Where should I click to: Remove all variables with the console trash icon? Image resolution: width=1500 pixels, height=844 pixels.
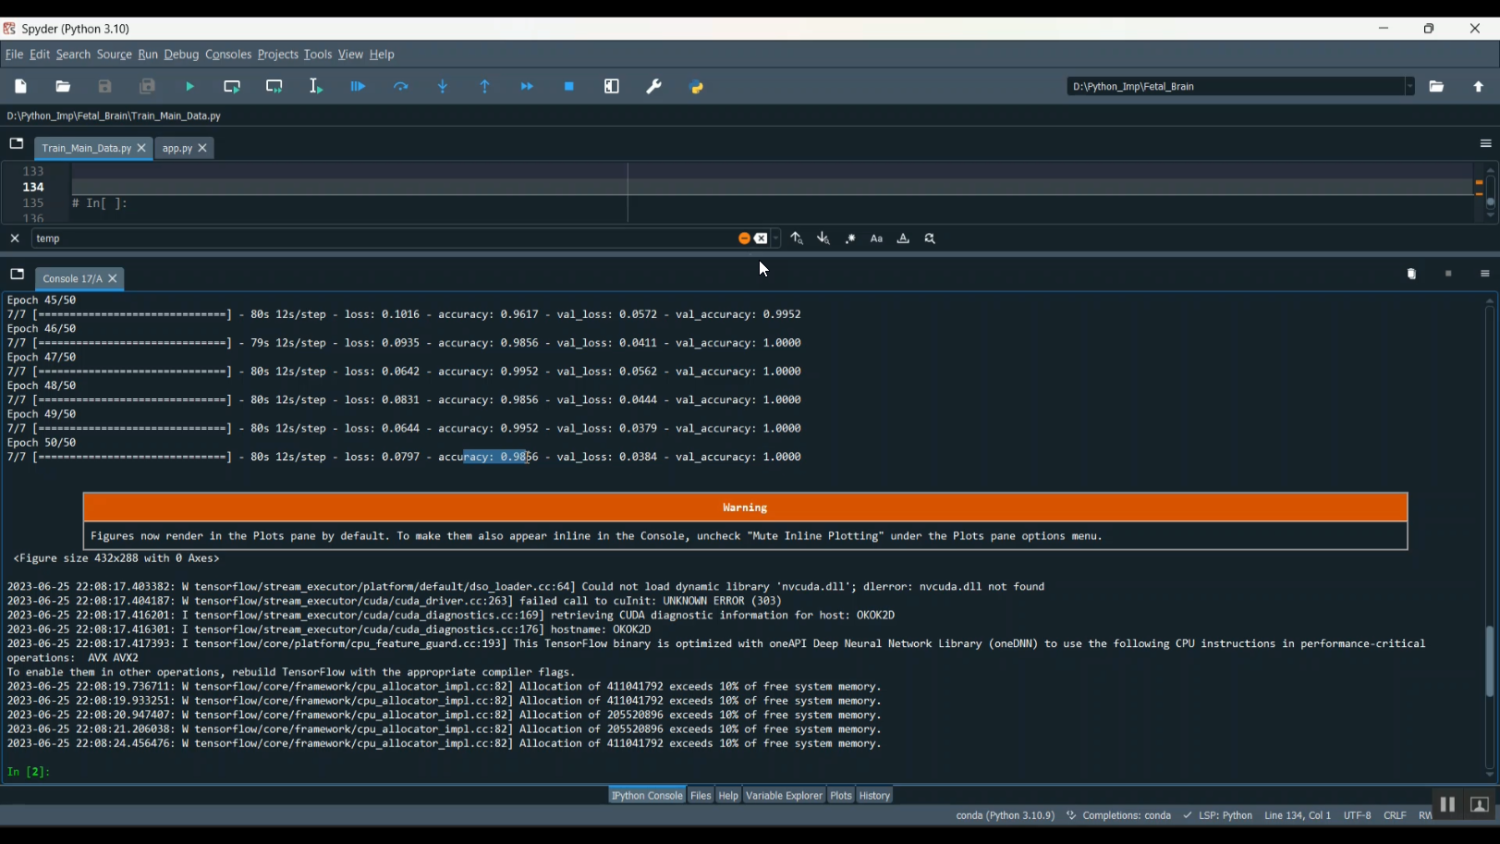(1411, 274)
